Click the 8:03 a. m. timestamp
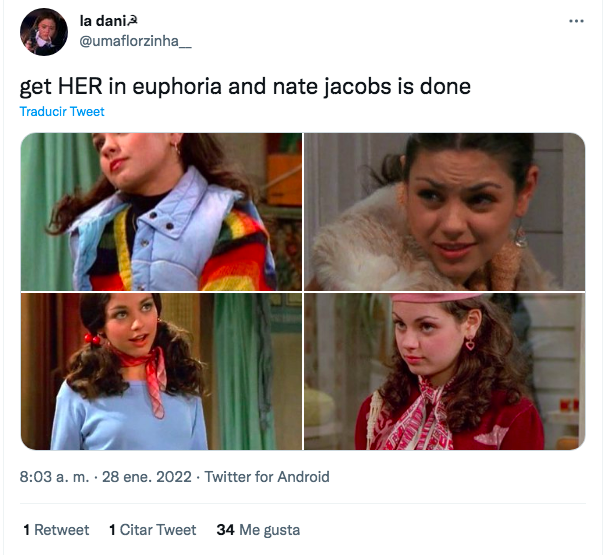 click(54, 477)
